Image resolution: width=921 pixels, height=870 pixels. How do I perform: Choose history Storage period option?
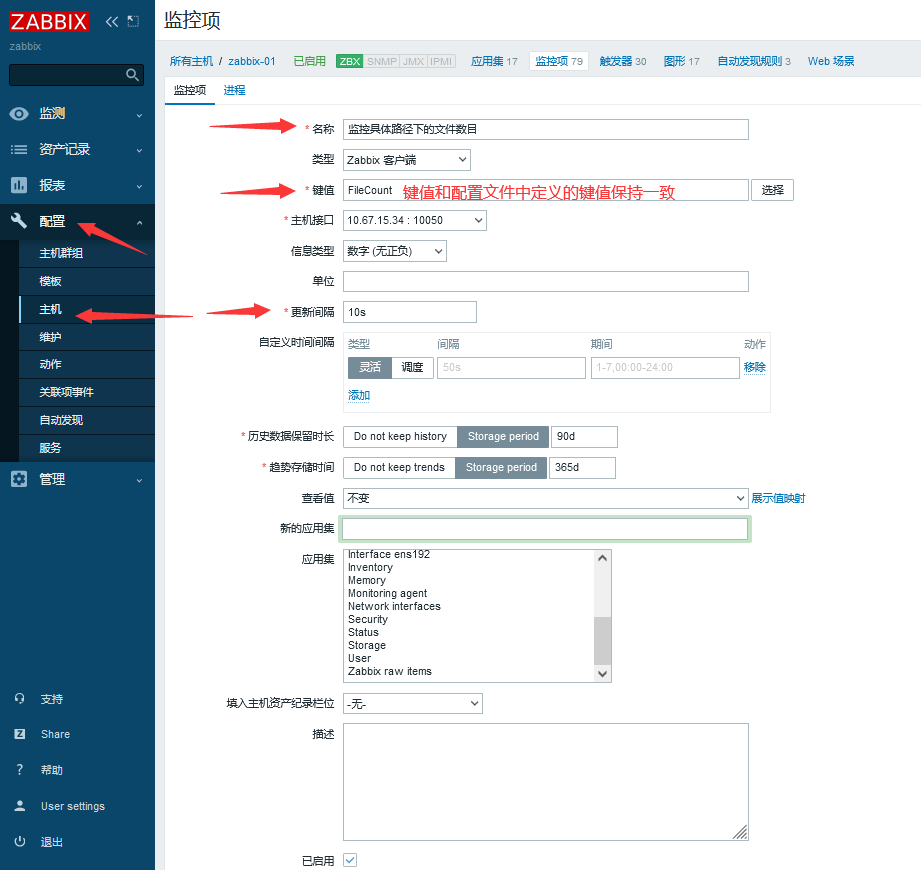tap(503, 436)
